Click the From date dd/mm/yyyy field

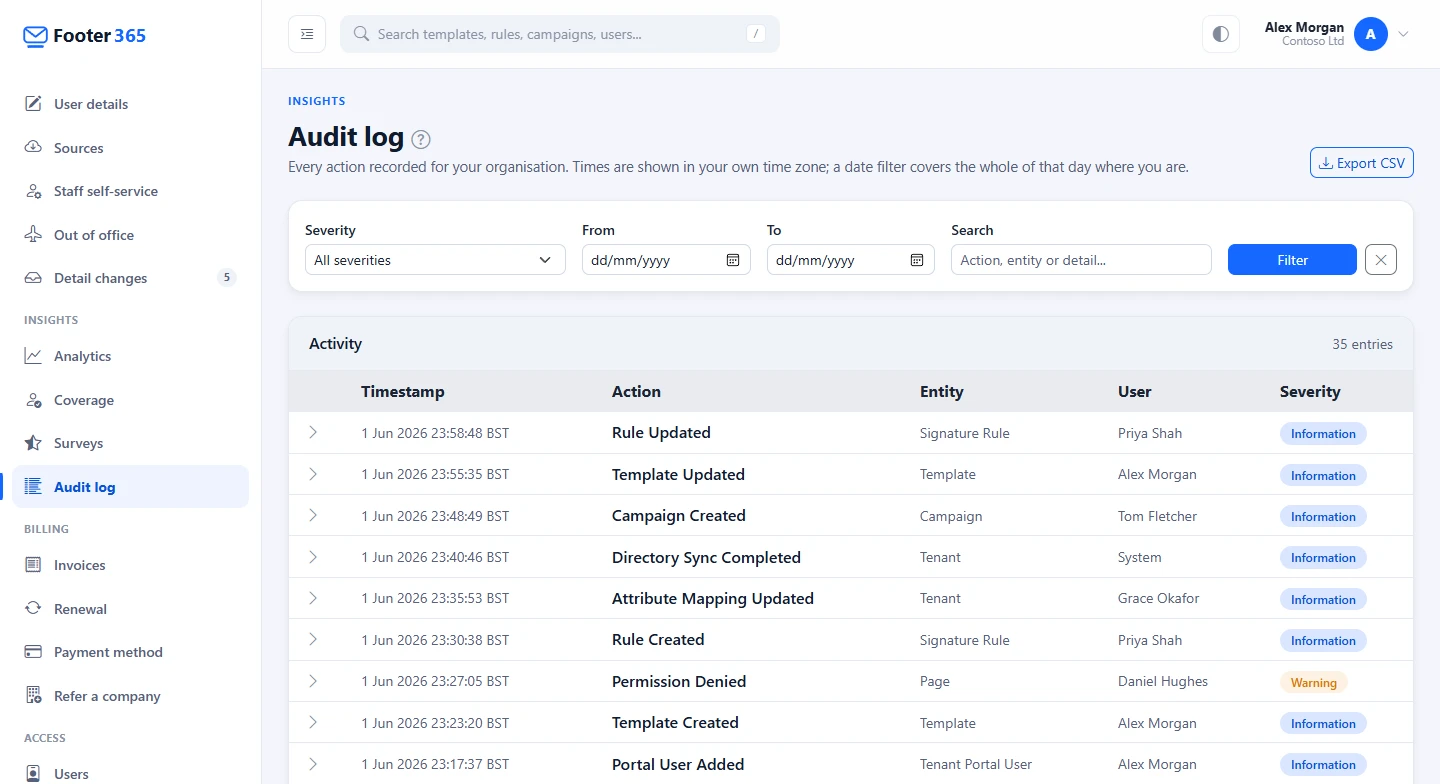(x=666, y=260)
